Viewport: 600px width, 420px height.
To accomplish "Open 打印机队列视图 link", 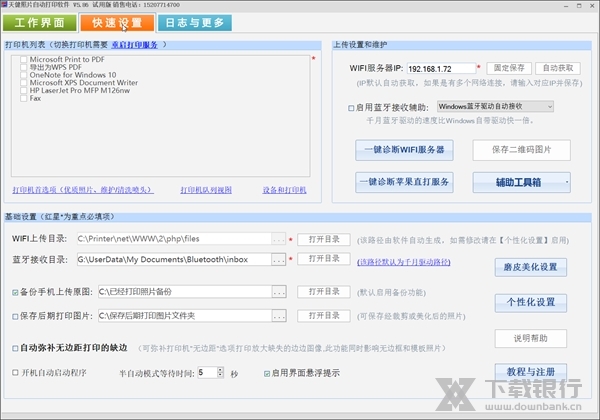I will click(206, 190).
